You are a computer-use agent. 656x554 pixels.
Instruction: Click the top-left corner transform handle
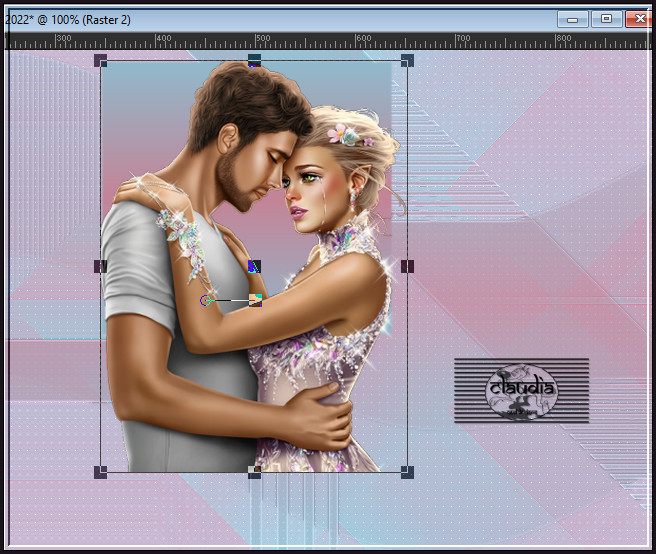[100, 60]
